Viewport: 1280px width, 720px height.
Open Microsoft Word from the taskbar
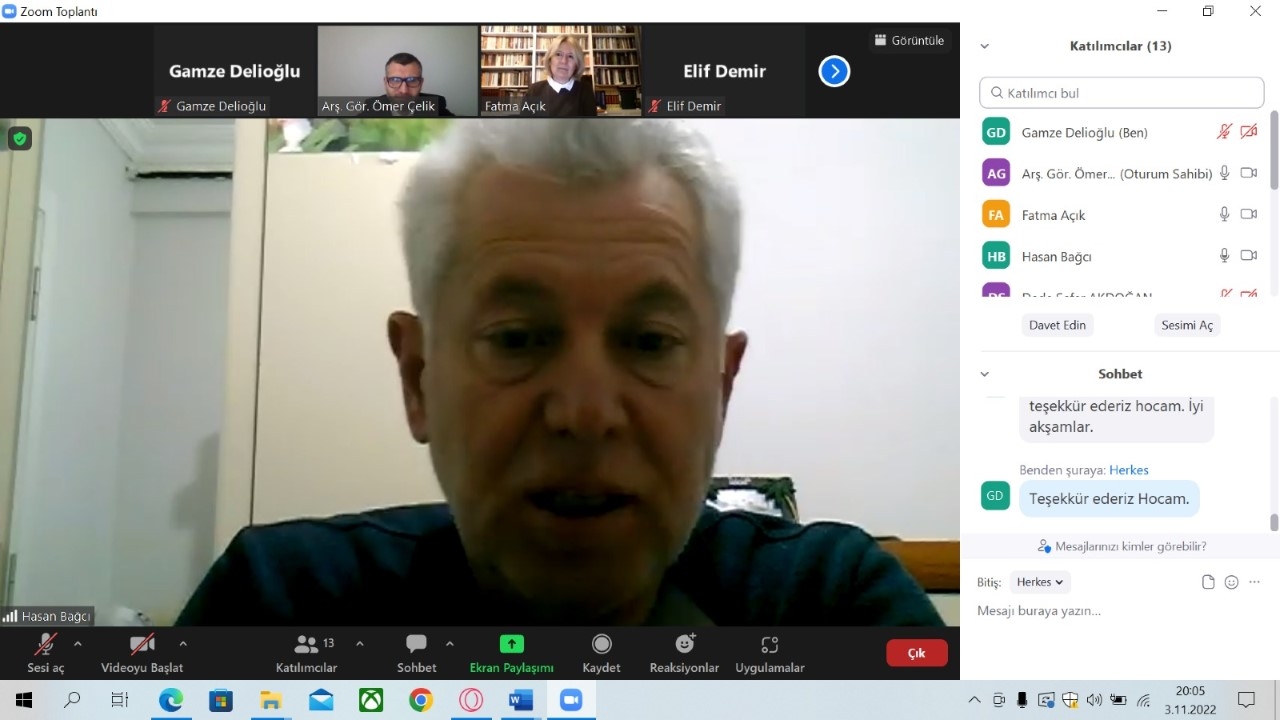click(521, 700)
